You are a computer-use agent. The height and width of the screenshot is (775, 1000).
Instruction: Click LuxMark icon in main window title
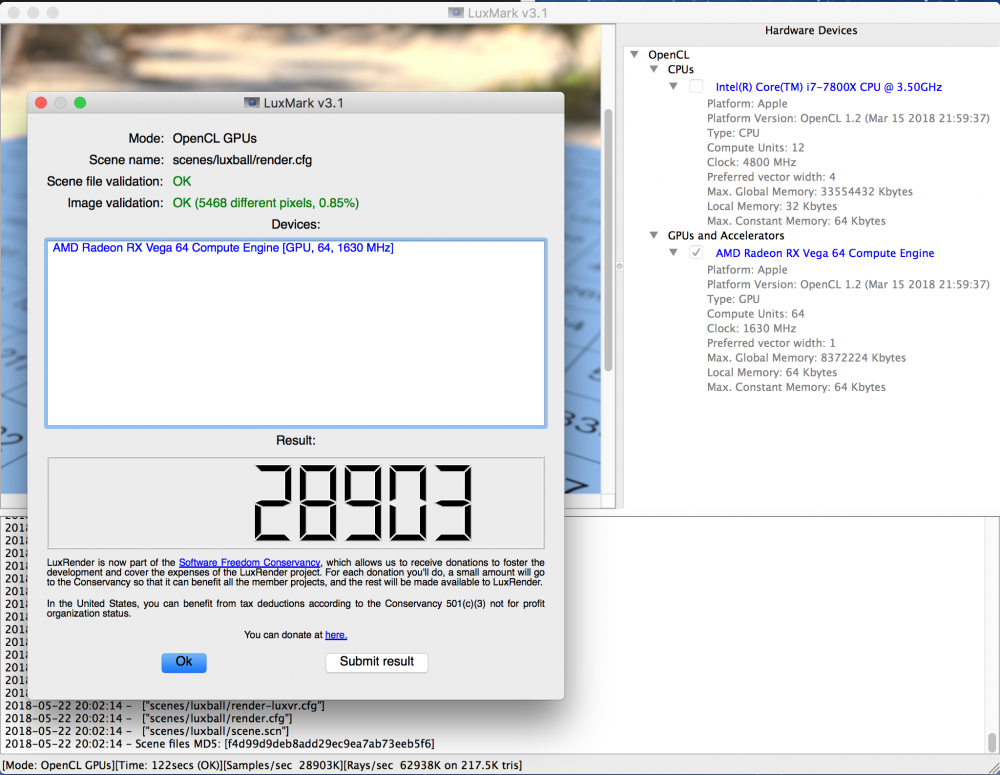[x=456, y=13]
